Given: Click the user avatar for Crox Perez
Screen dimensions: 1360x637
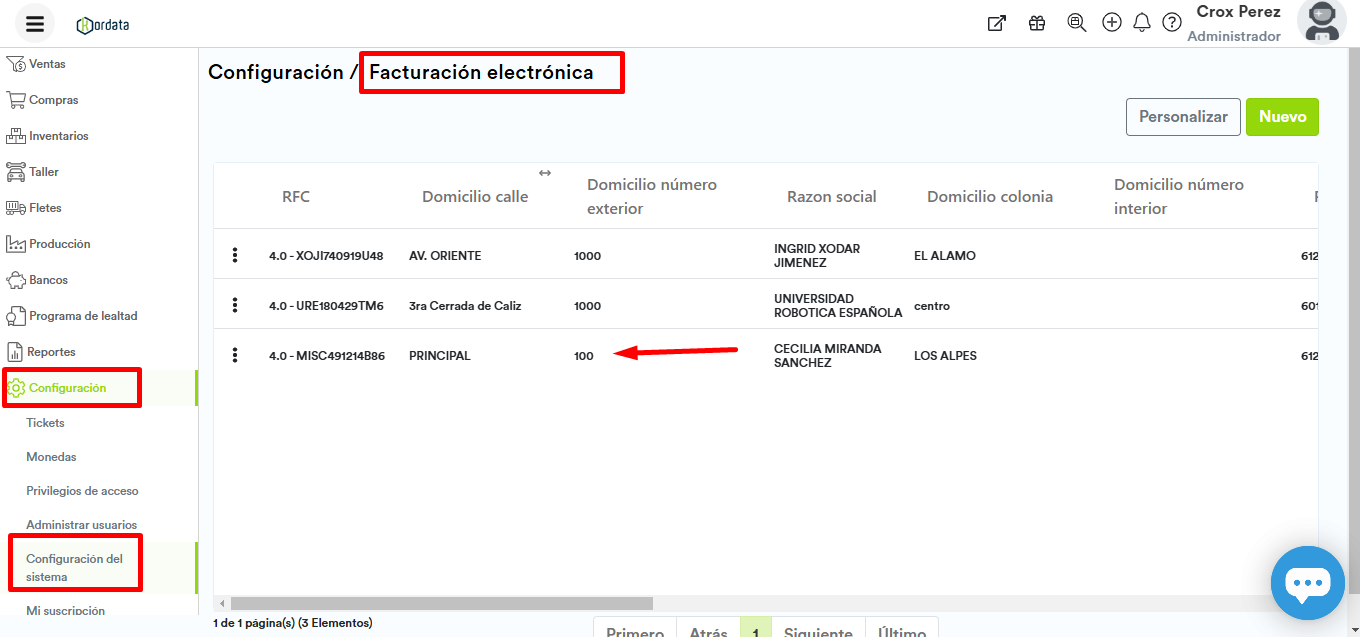Looking at the screenshot, I should click(x=1321, y=22).
